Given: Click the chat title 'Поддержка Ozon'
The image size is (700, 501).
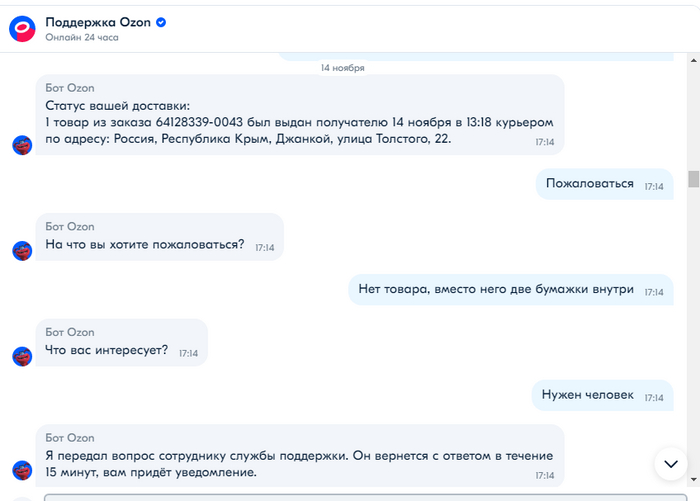Looking at the screenshot, I should pyautogui.click(x=98, y=22).
